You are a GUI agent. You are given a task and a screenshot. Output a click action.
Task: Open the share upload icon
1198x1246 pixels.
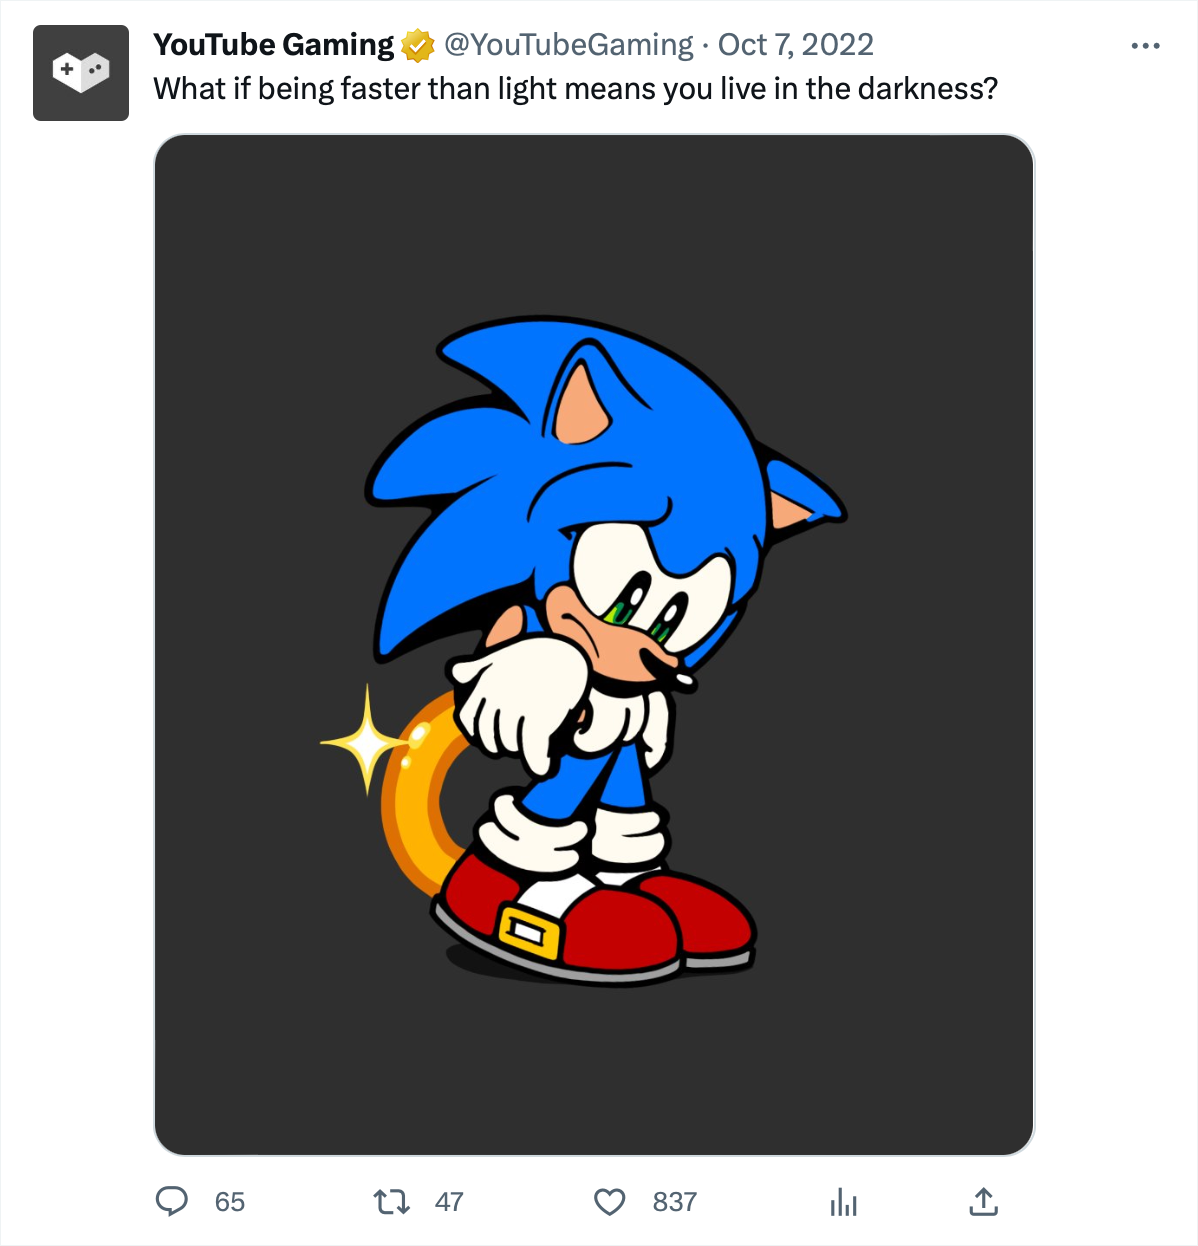click(984, 1201)
